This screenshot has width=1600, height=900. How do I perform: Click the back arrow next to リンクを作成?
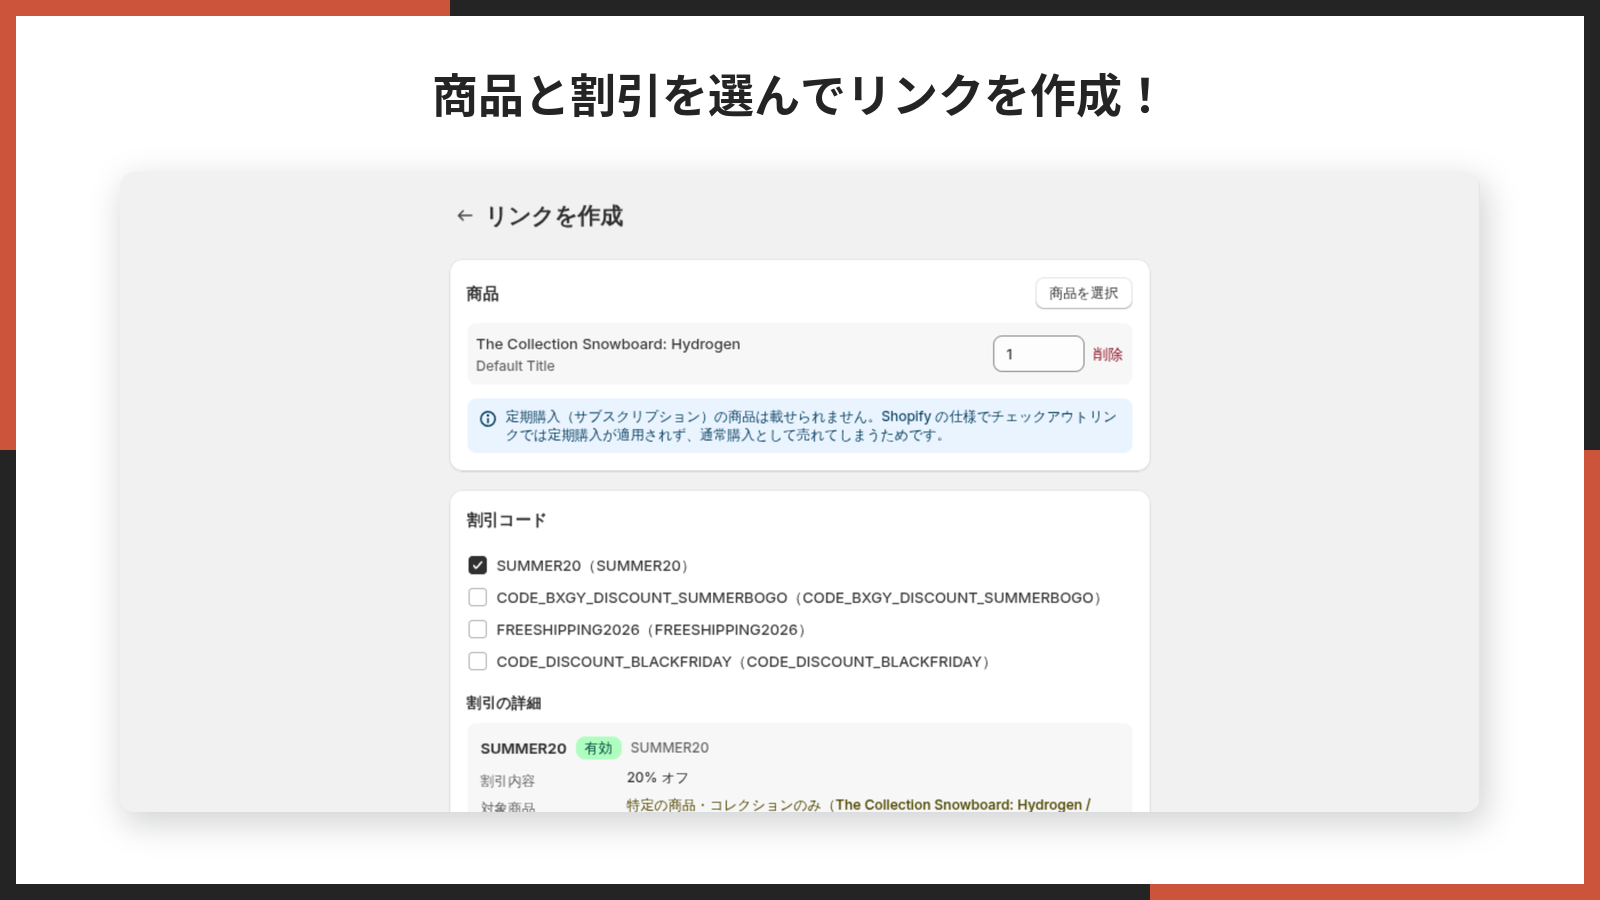[464, 215]
